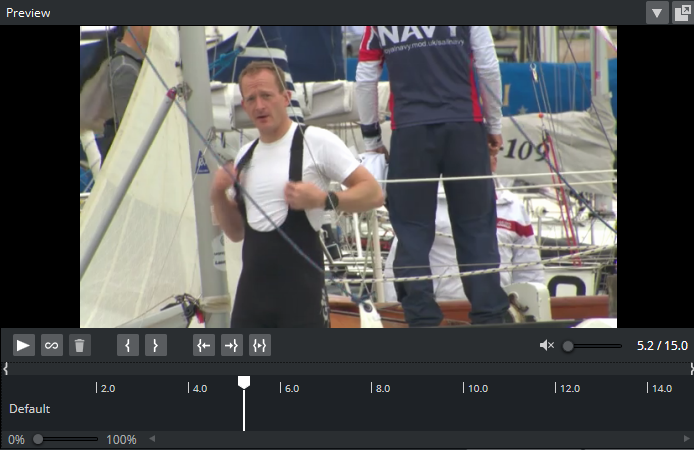
Task: Jump to range start arrow button
Action: coord(204,345)
